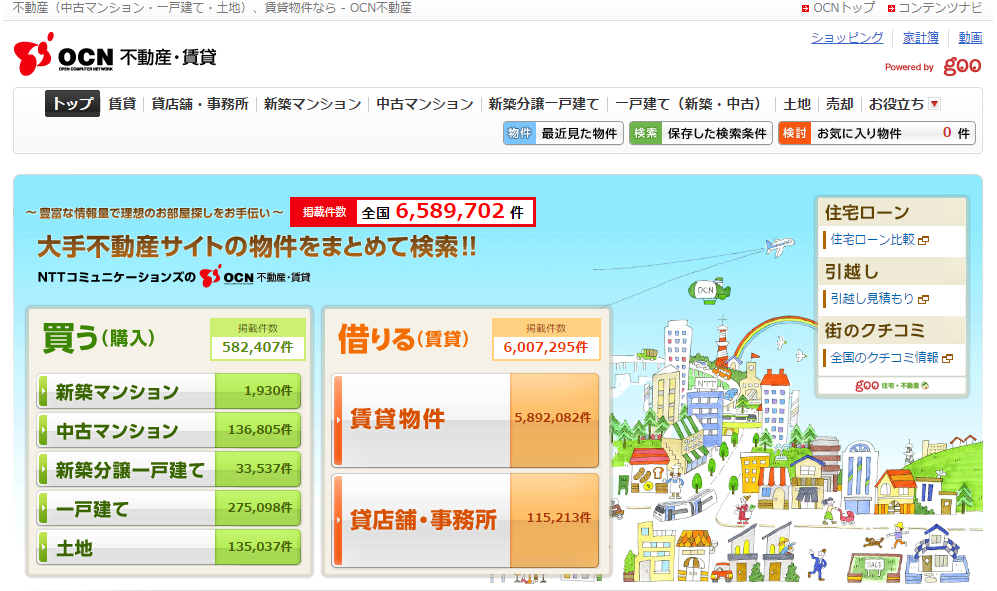Click the goo 住宅・不動産 footer logo
The height and width of the screenshot is (591, 997).
click(891, 386)
